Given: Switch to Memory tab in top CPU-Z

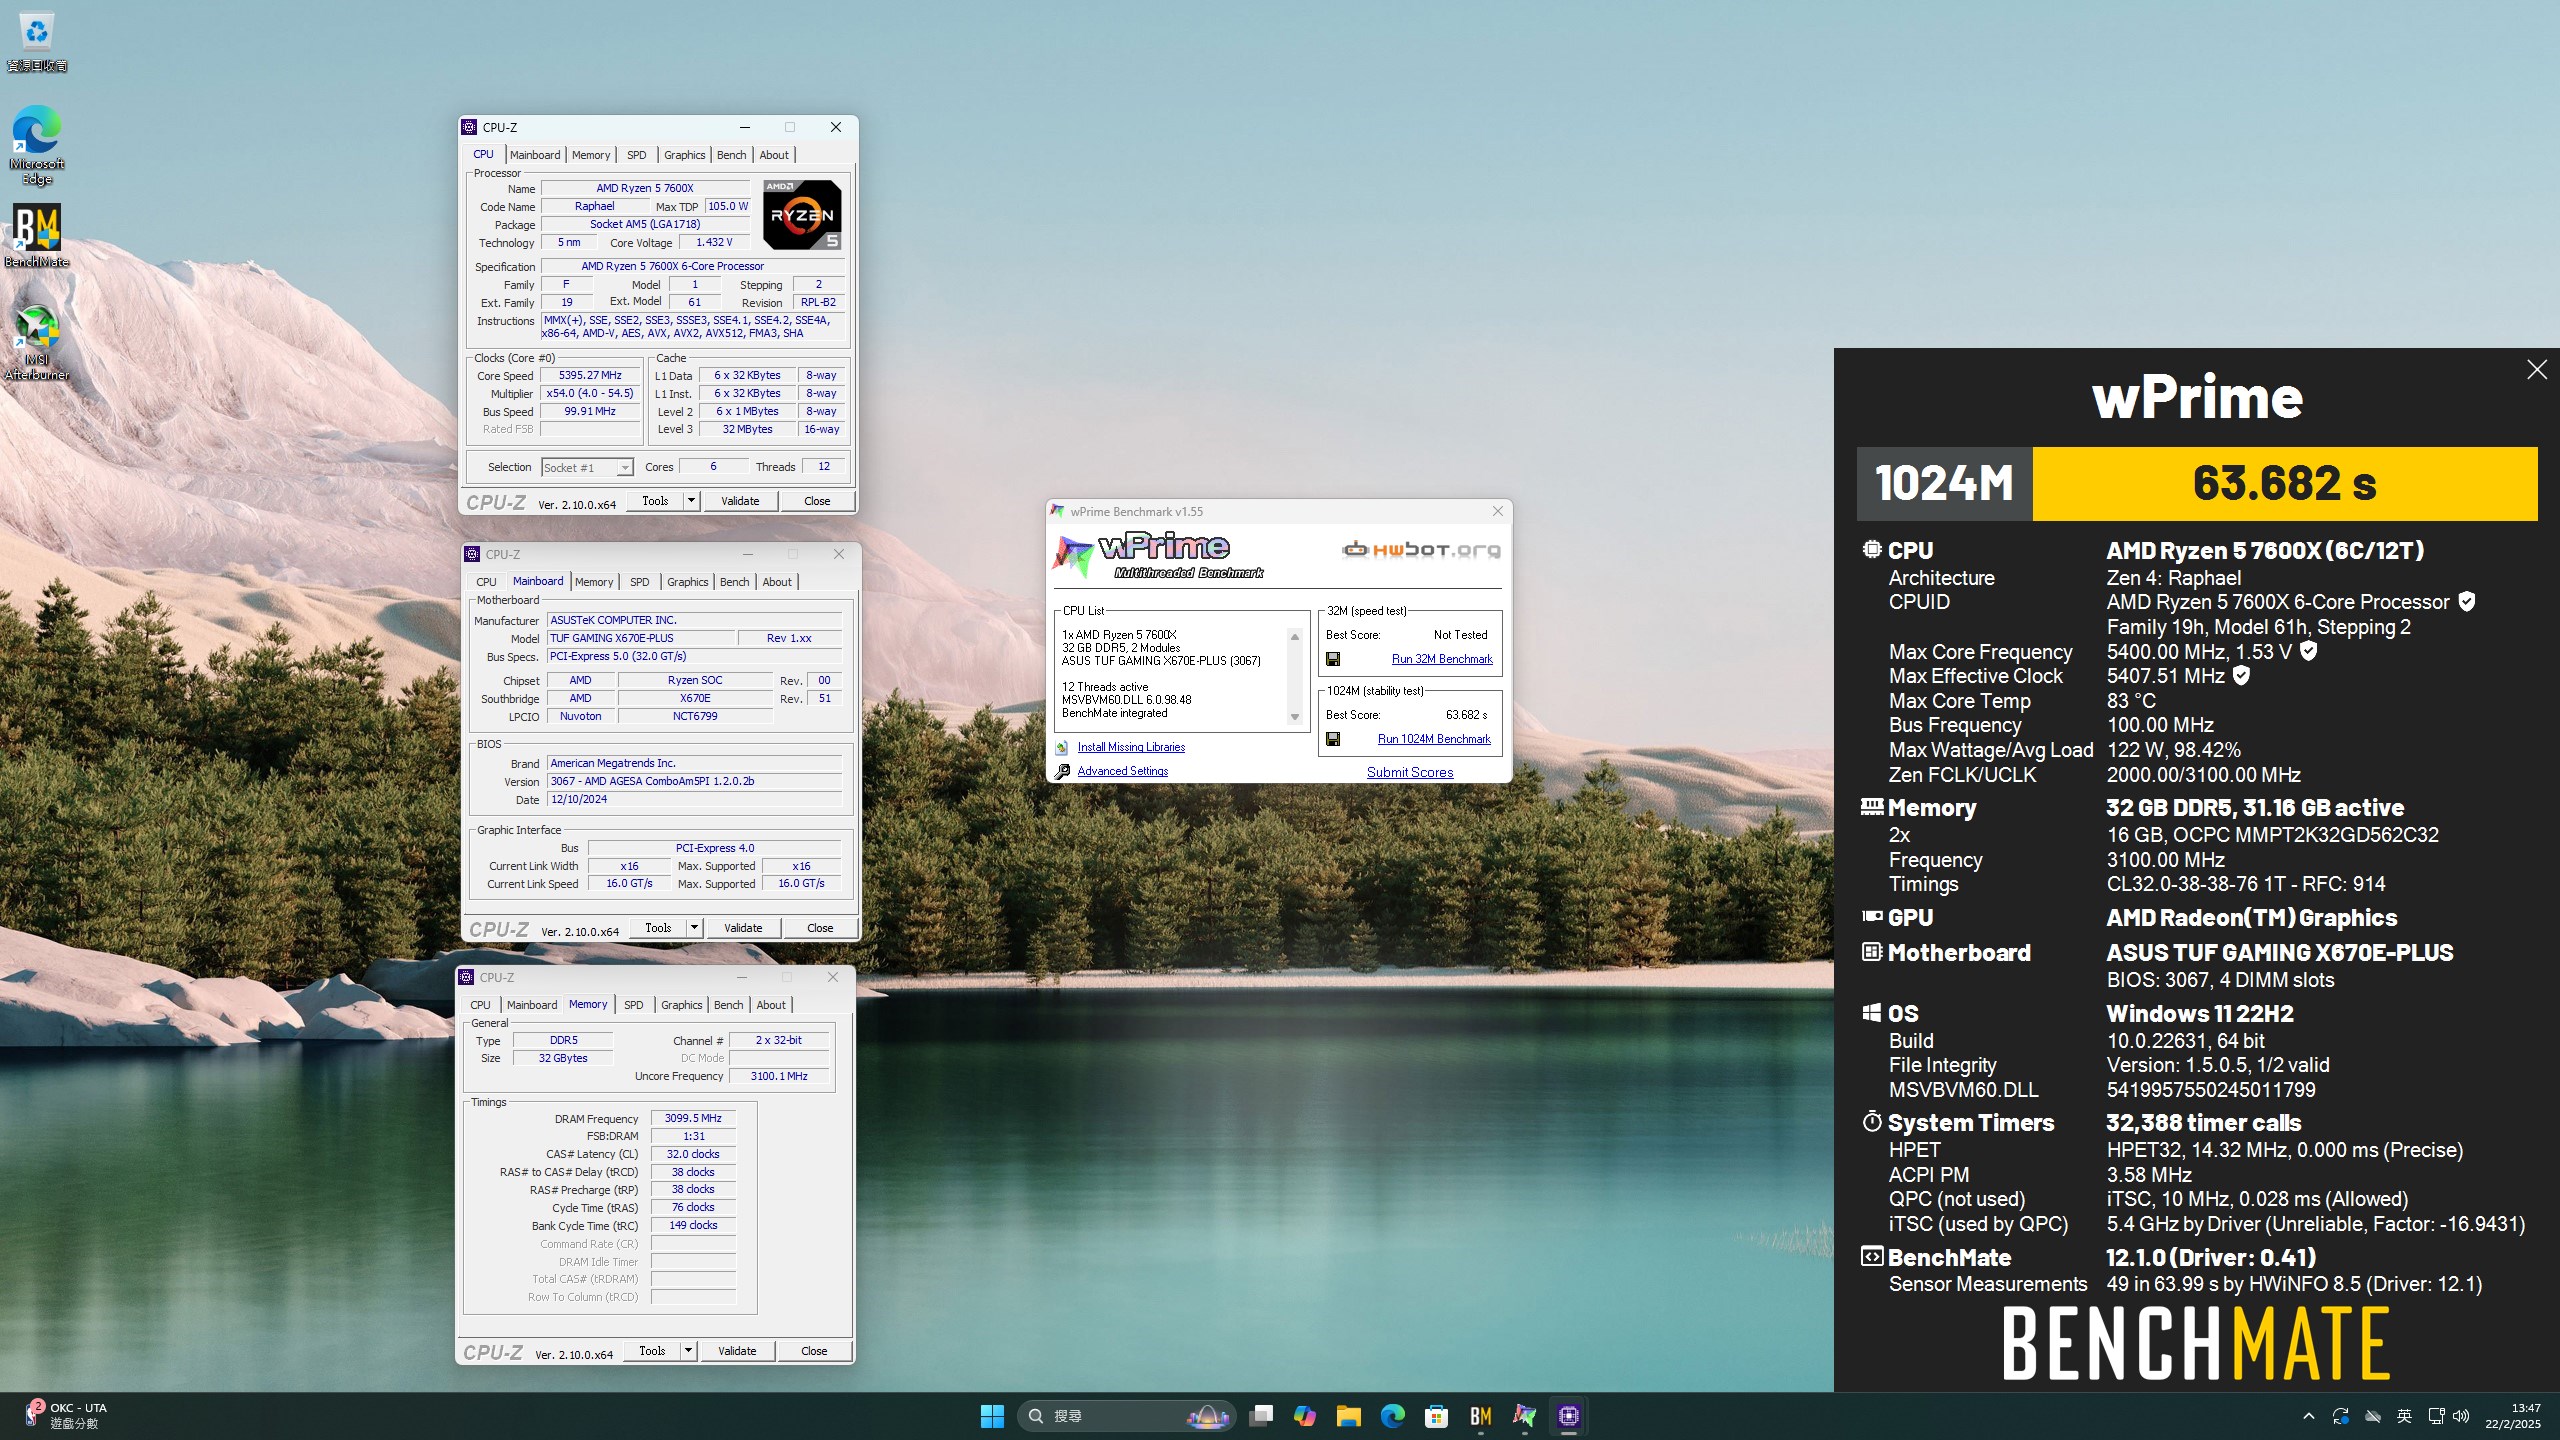Looking at the screenshot, I should click(591, 155).
